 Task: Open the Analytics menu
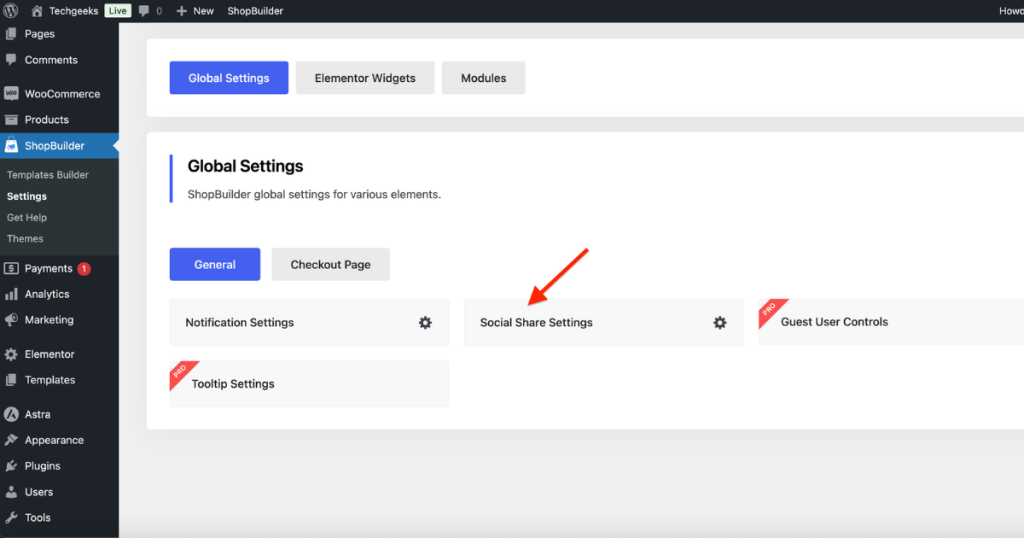[59, 294]
